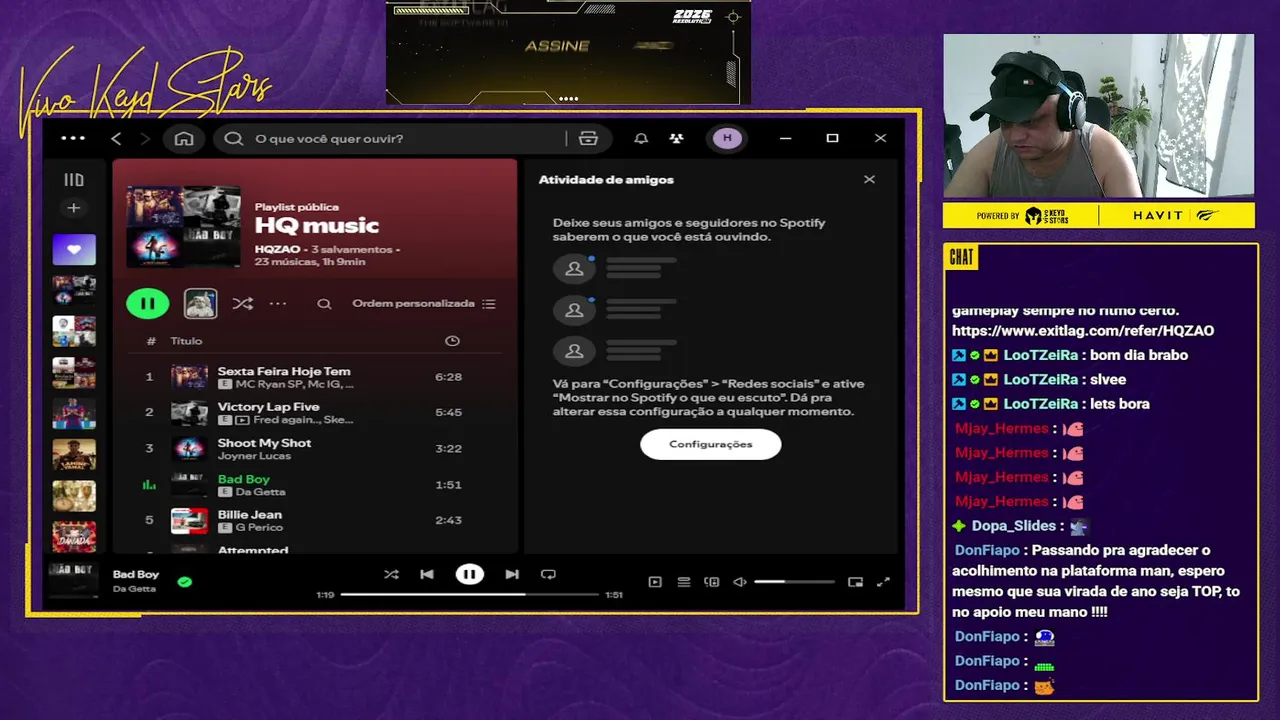The width and height of the screenshot is (1280, 720).
Task: Pause playback in the bottom player
Action: (469, 574)
